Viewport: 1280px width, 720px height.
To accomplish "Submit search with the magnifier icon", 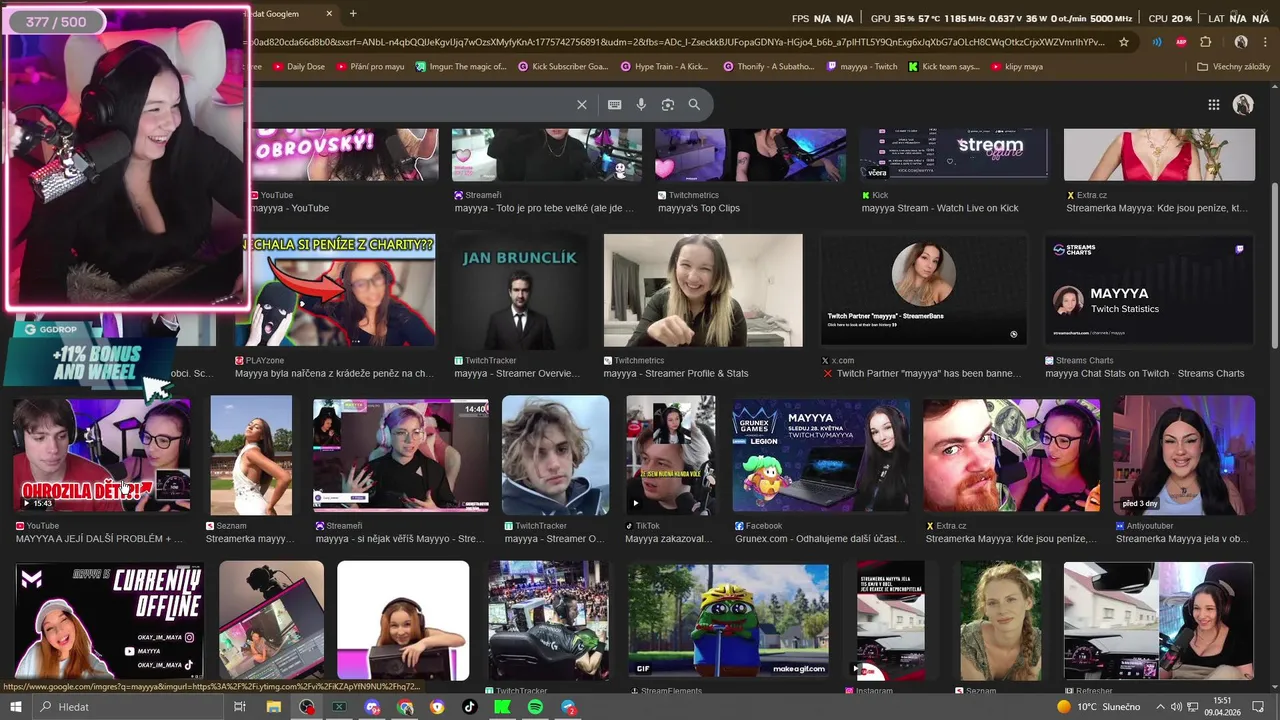I will (694, 105).
